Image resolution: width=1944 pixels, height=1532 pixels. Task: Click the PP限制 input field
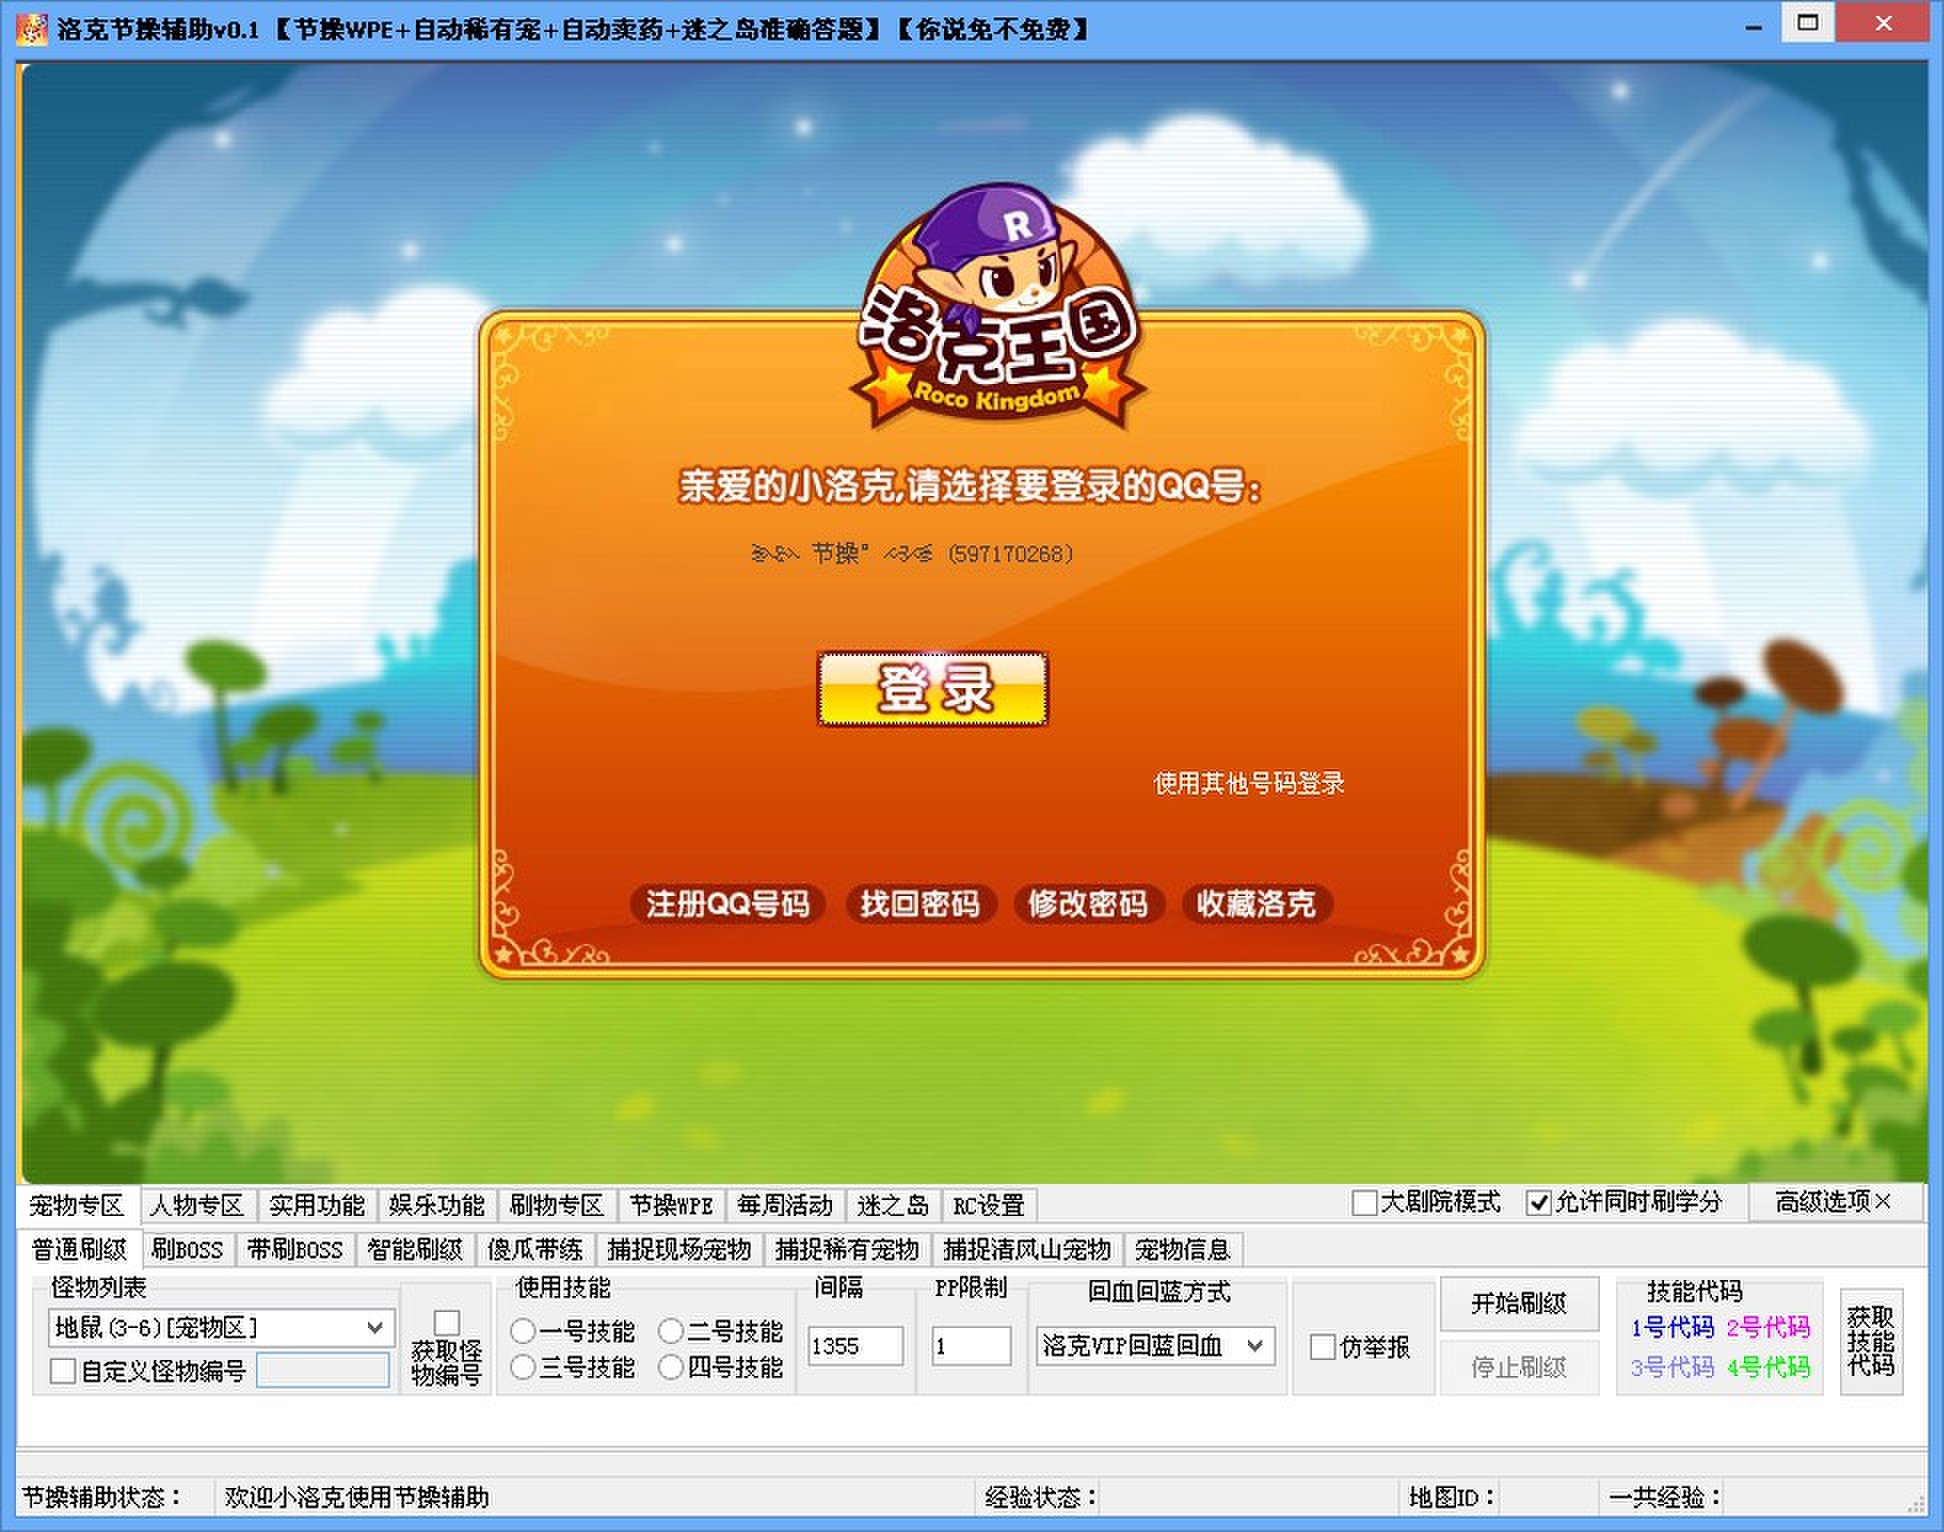[x=972, y=1346]
